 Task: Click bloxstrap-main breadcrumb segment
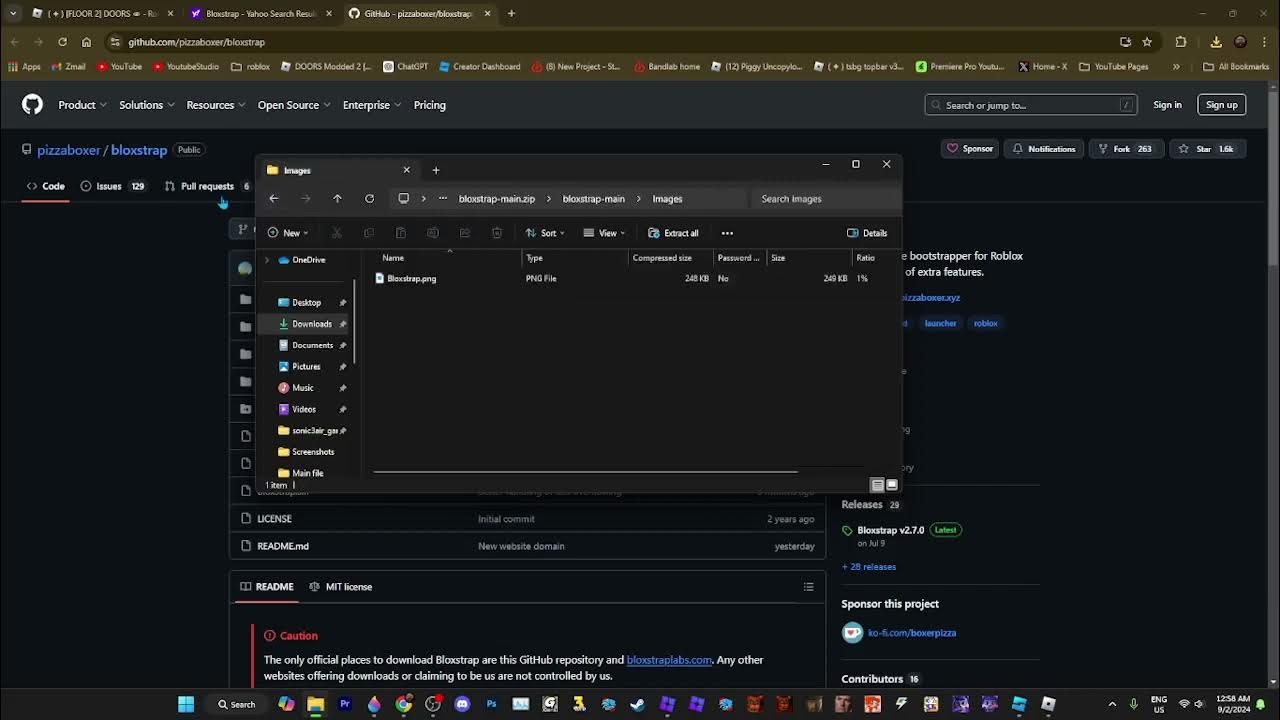coord(593,198)
